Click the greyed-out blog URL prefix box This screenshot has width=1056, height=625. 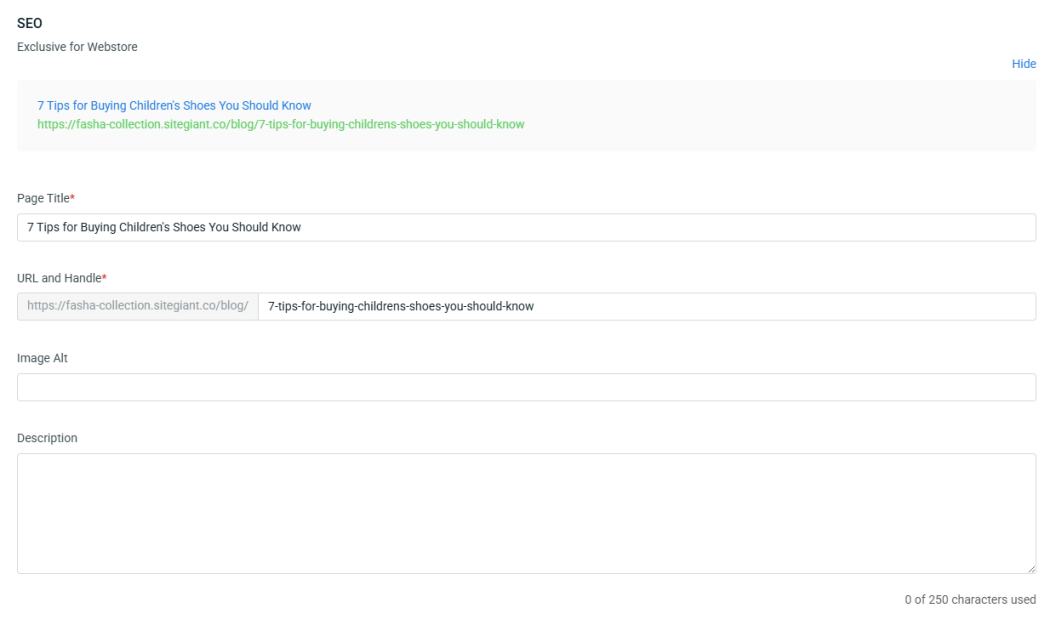[x=137, y=306]
